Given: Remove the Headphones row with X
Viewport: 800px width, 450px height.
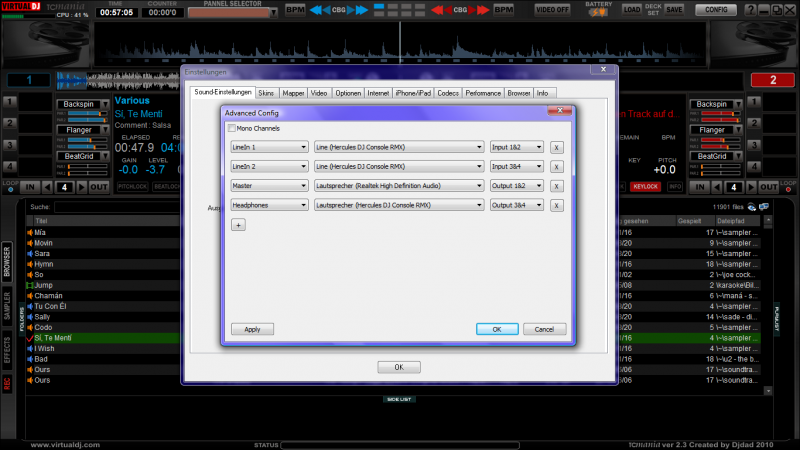Looking at the screenshot, I should pyautogui.click(x=557, y=206).
